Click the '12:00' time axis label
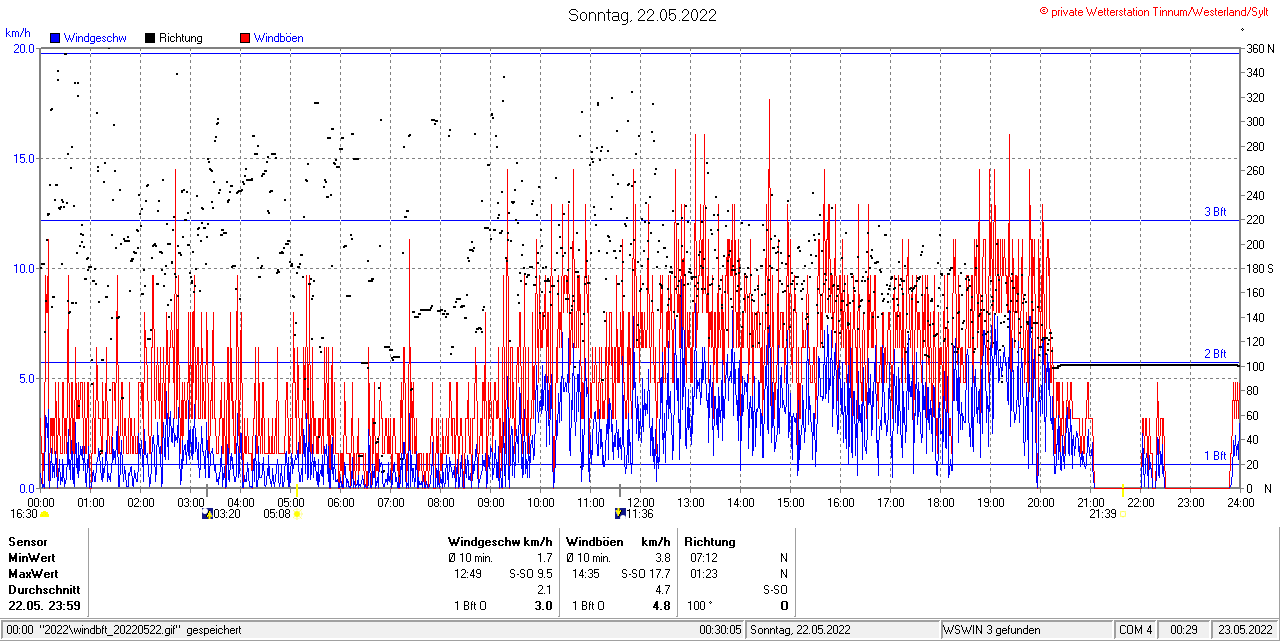Viewport: 1280px width, 641px height. tap(641, 502)
